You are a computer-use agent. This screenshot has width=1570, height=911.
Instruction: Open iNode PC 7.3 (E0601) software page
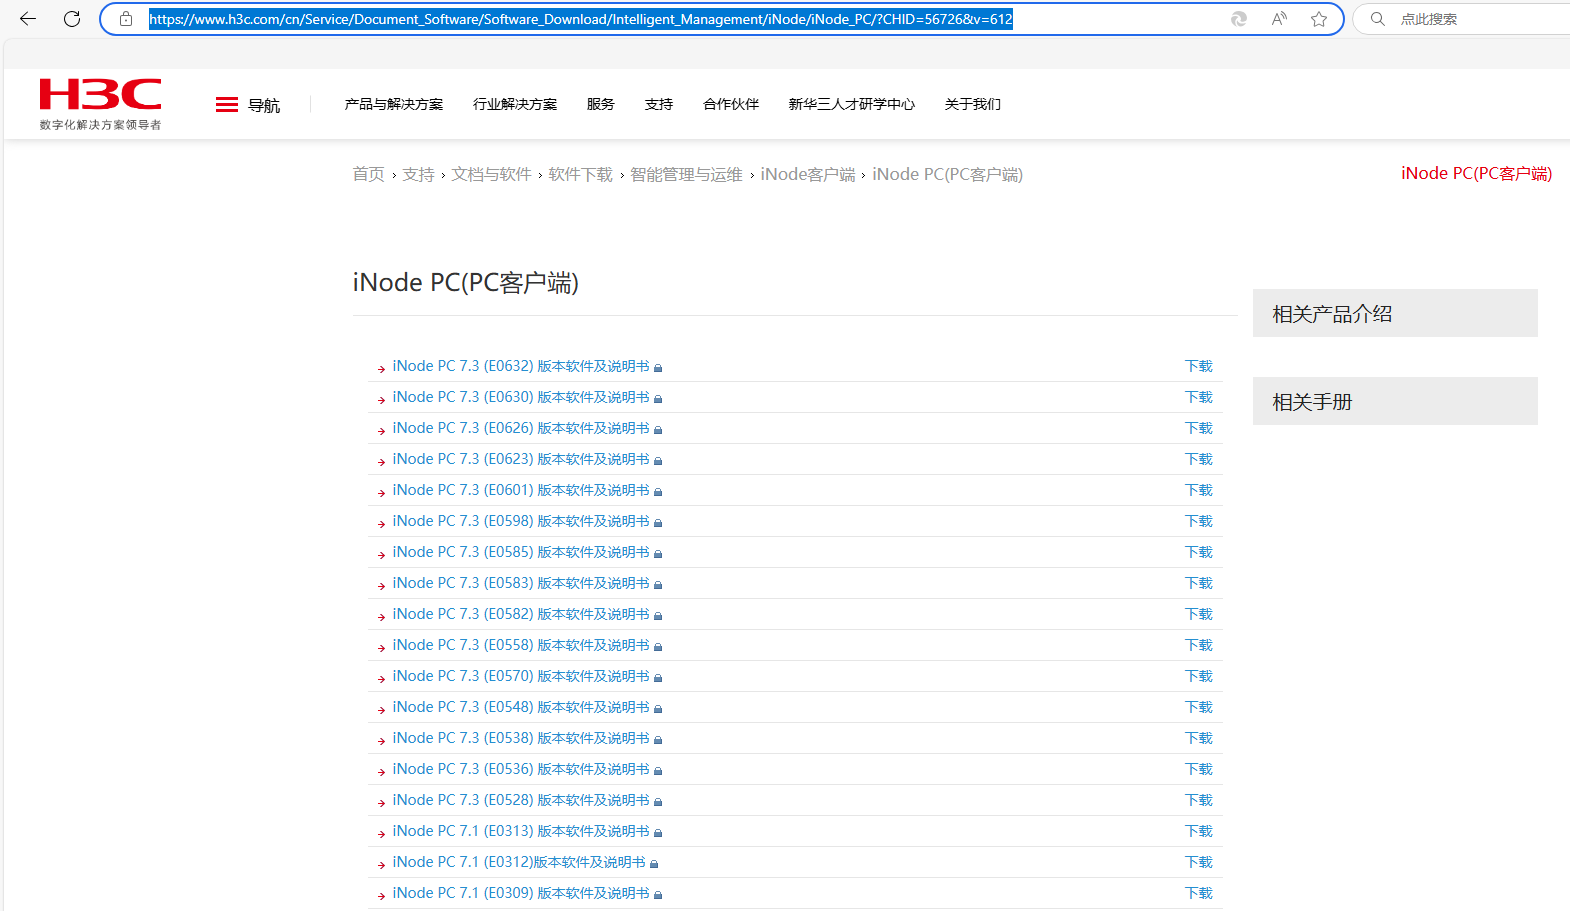pos(521,490)
